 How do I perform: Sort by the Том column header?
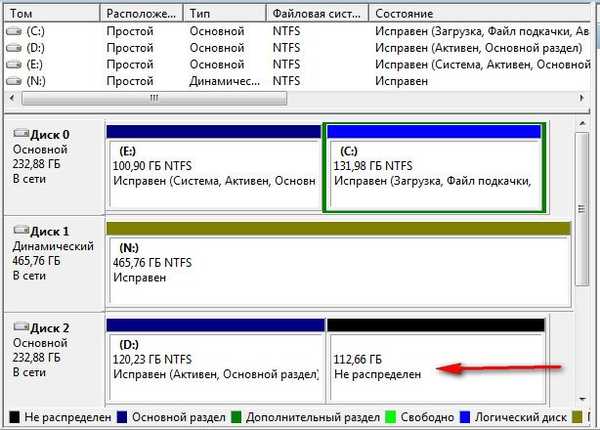[x=52, y=13]
